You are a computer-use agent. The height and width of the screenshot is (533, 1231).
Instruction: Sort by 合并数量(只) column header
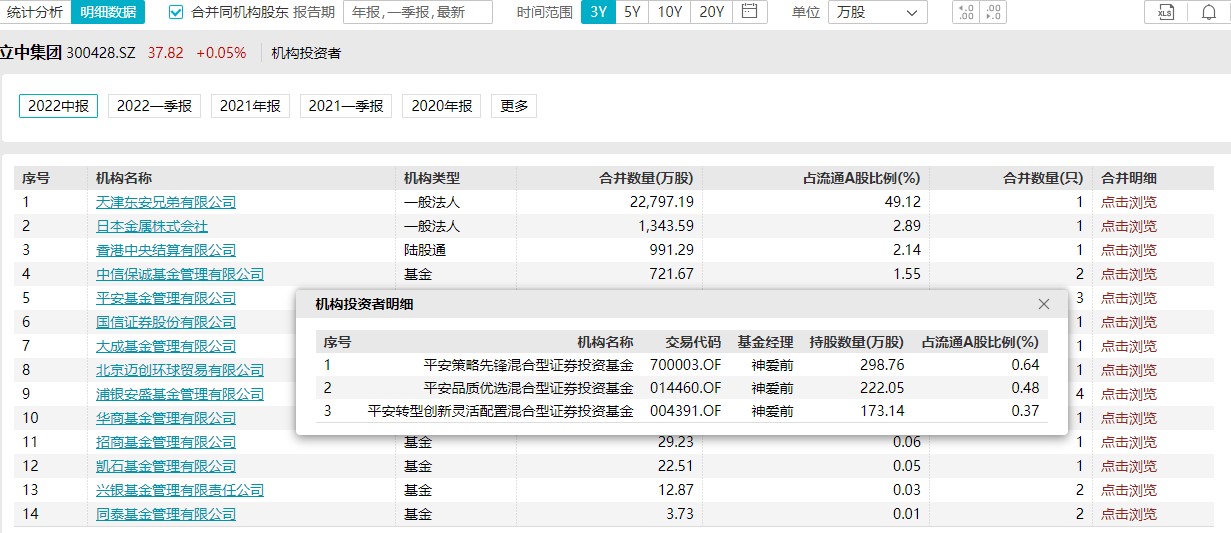[x=1043, y=178]
